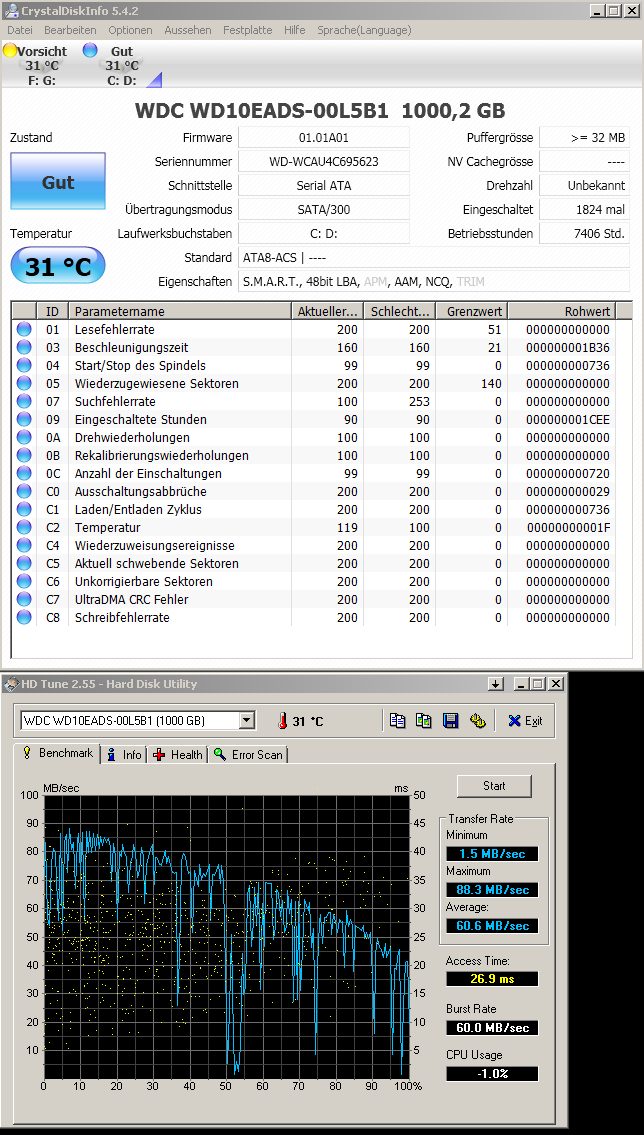644x1135 pixels.
Task: Click status orb for Aktuell schwebende Sektoren row
Action: click(24, 563)
